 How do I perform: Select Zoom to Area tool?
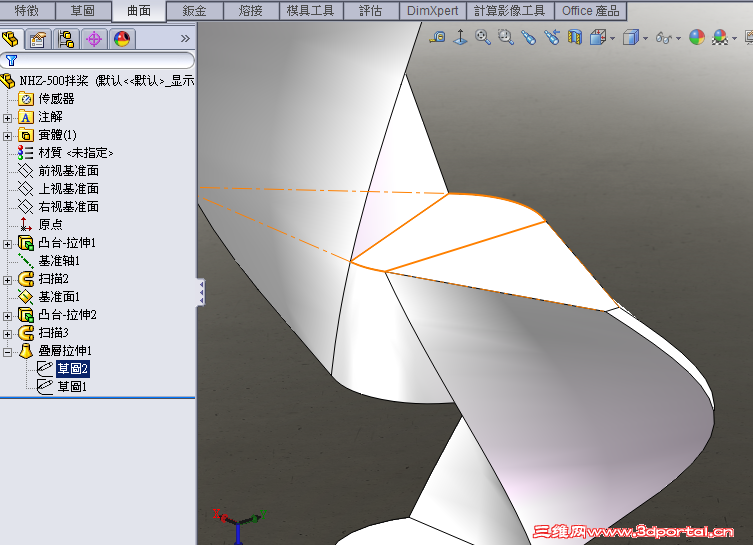click(506, 37)
